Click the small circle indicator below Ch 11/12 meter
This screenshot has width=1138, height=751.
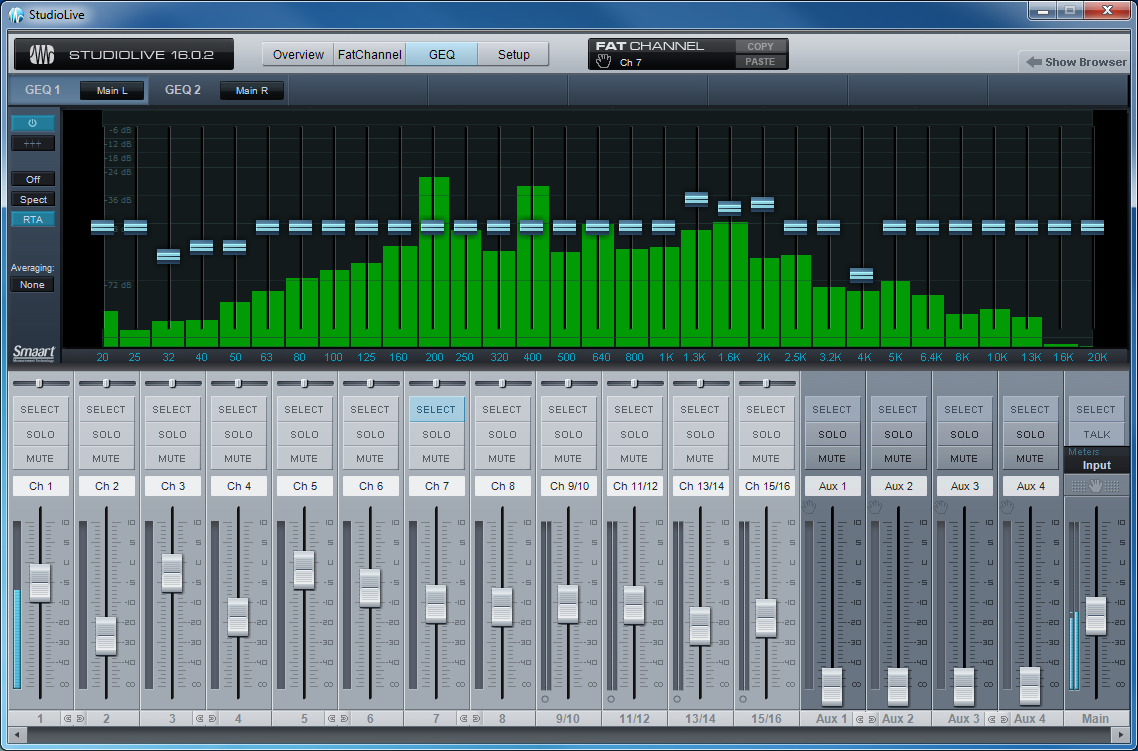tap(611, 699)
